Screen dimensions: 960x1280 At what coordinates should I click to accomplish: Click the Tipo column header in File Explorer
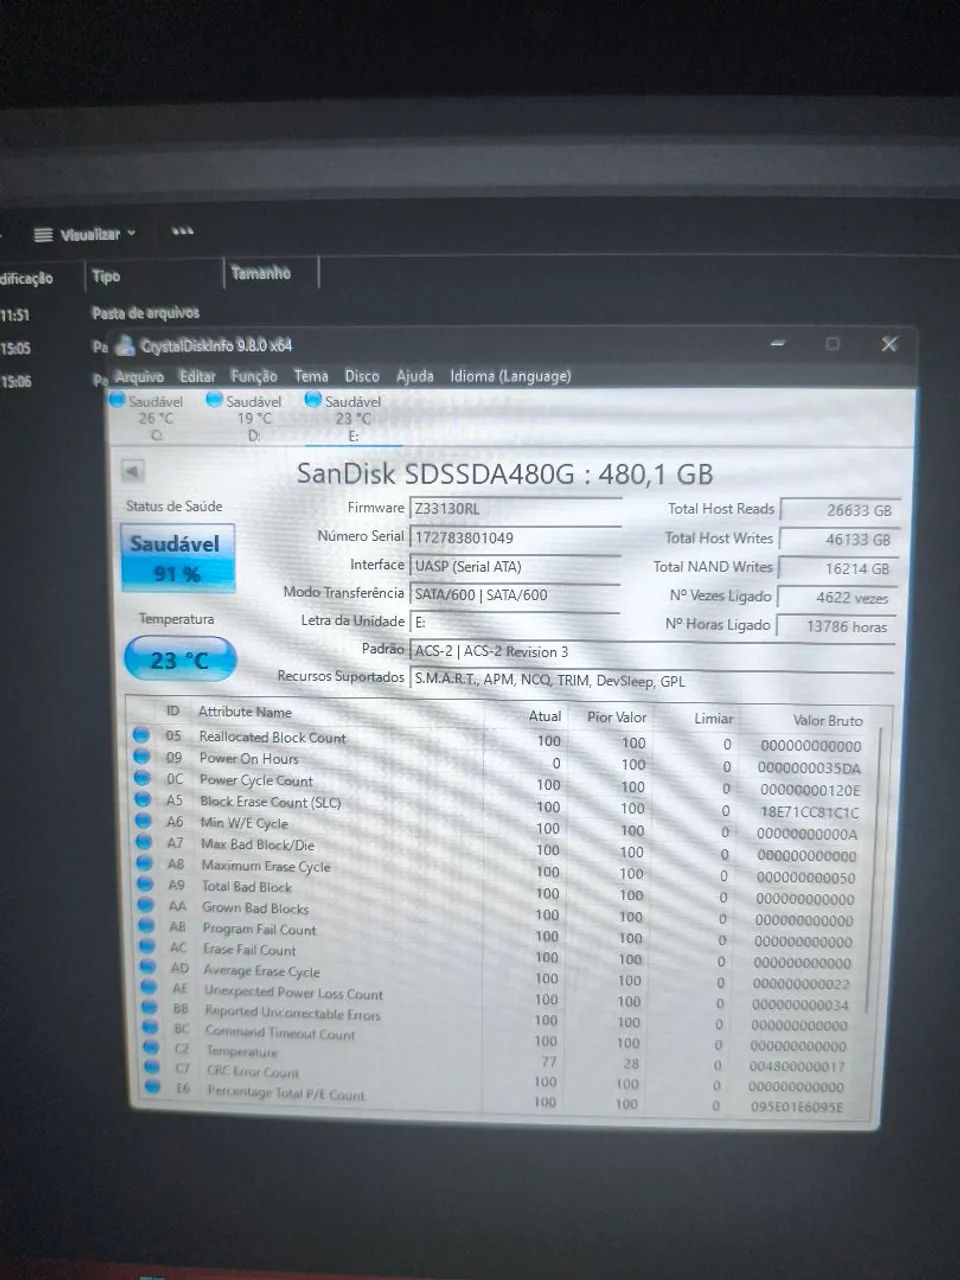[x=106, y=276]
